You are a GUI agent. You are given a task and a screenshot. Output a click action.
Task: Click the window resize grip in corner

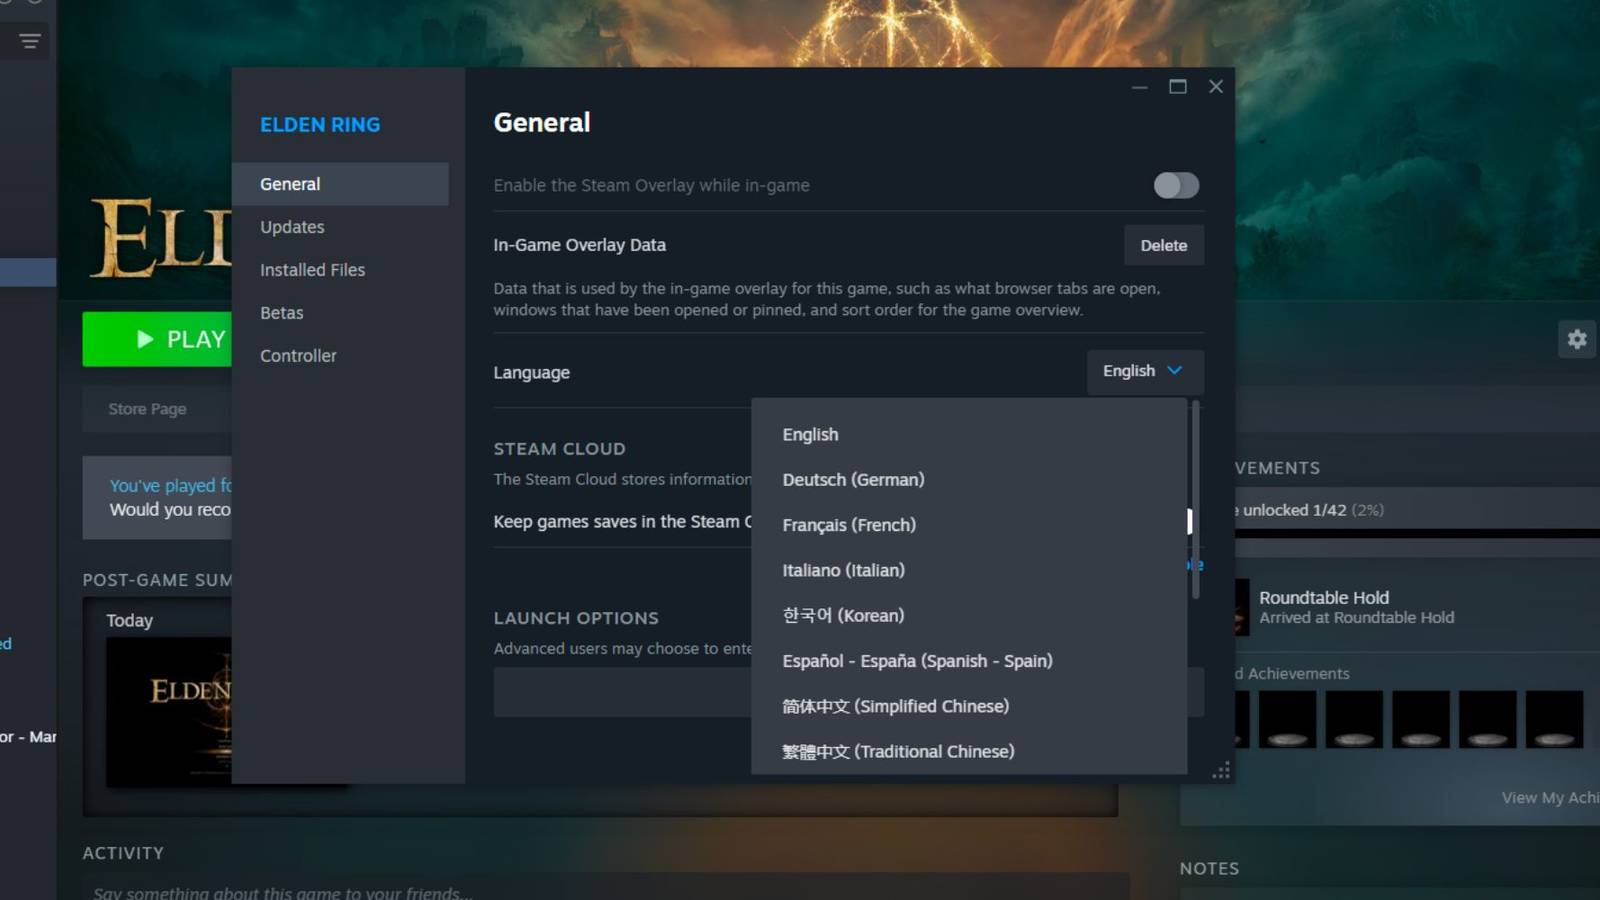pyautogui.click(x=1221, y=770)
